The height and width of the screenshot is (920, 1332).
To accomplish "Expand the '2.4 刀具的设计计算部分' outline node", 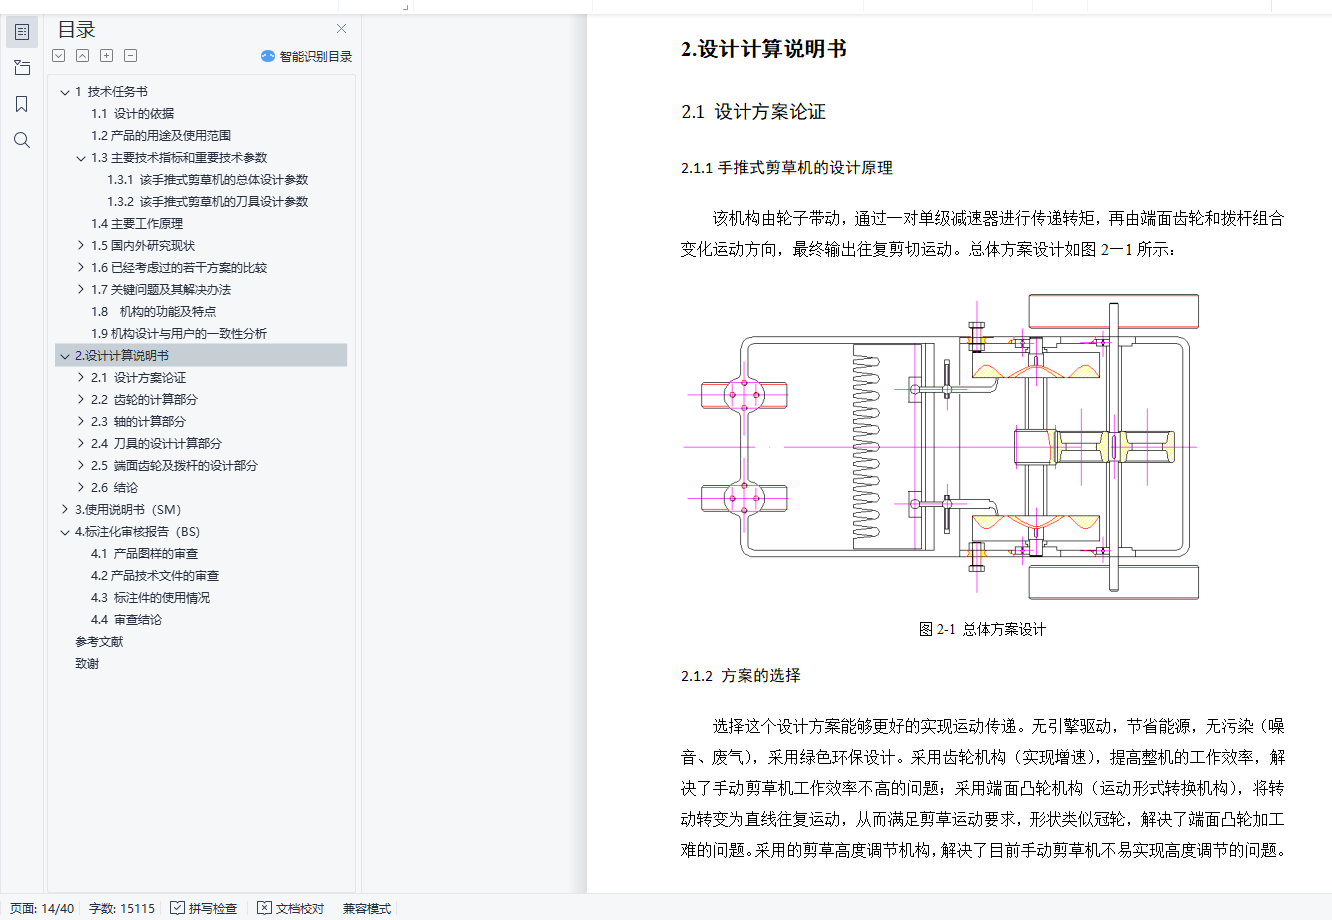I will point(81,444).
